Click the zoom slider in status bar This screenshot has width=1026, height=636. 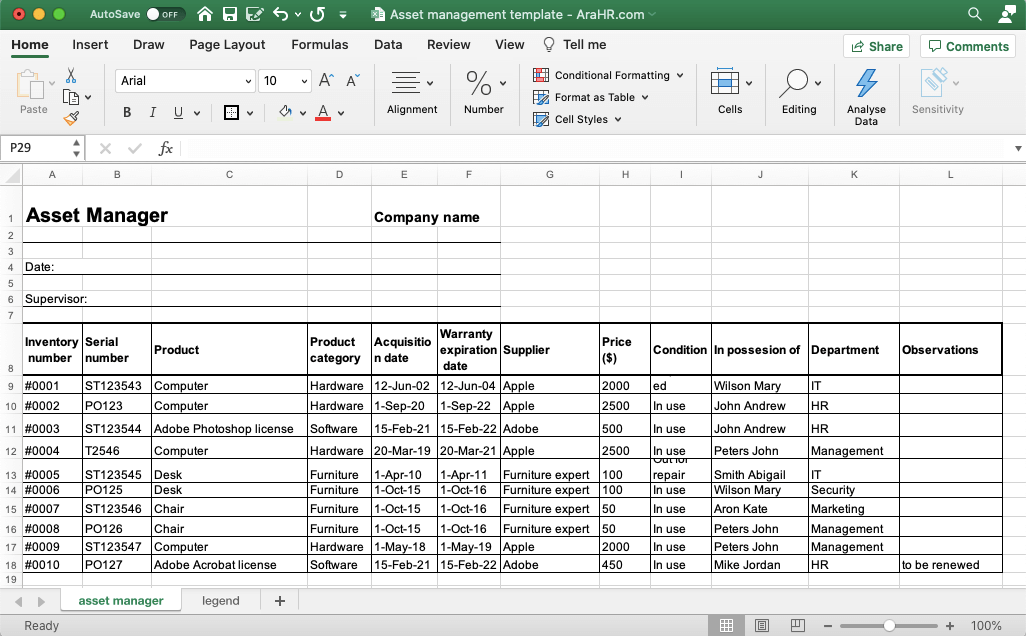pos(889,626)
